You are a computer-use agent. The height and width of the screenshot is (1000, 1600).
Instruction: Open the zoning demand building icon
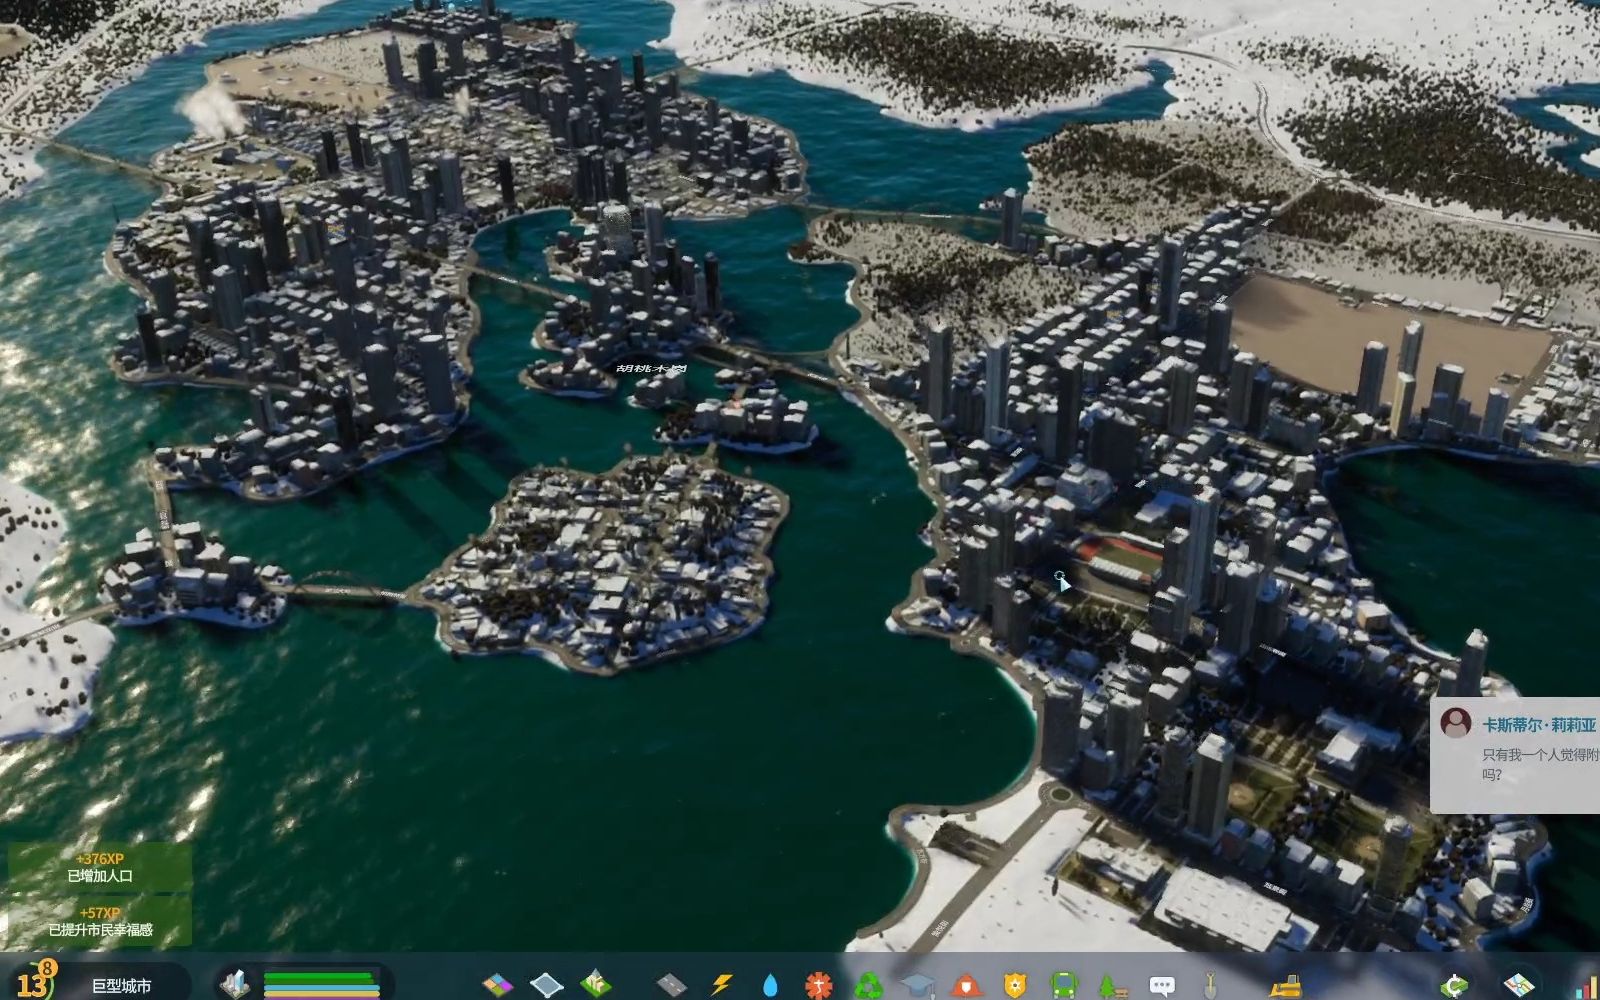[235, 982]
